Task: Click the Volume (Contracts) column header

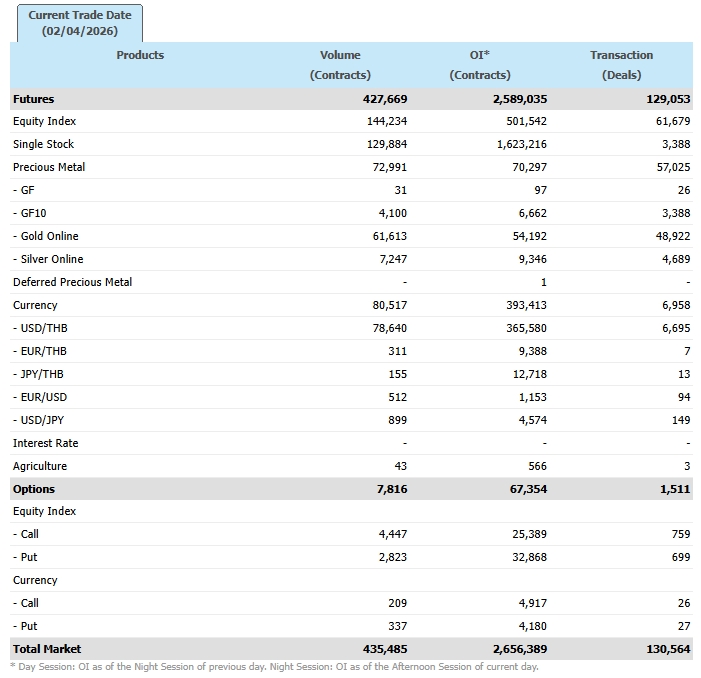Action: 340,65
